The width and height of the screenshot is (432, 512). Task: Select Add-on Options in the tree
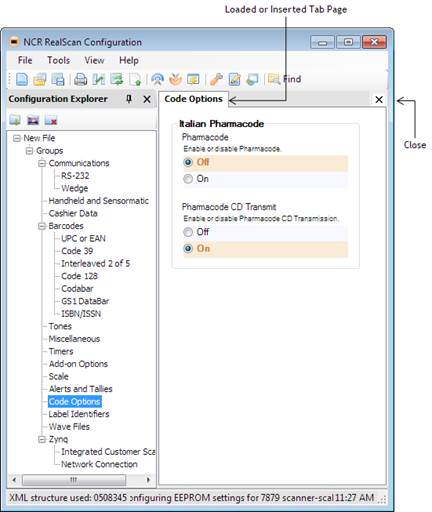(78, 364)
